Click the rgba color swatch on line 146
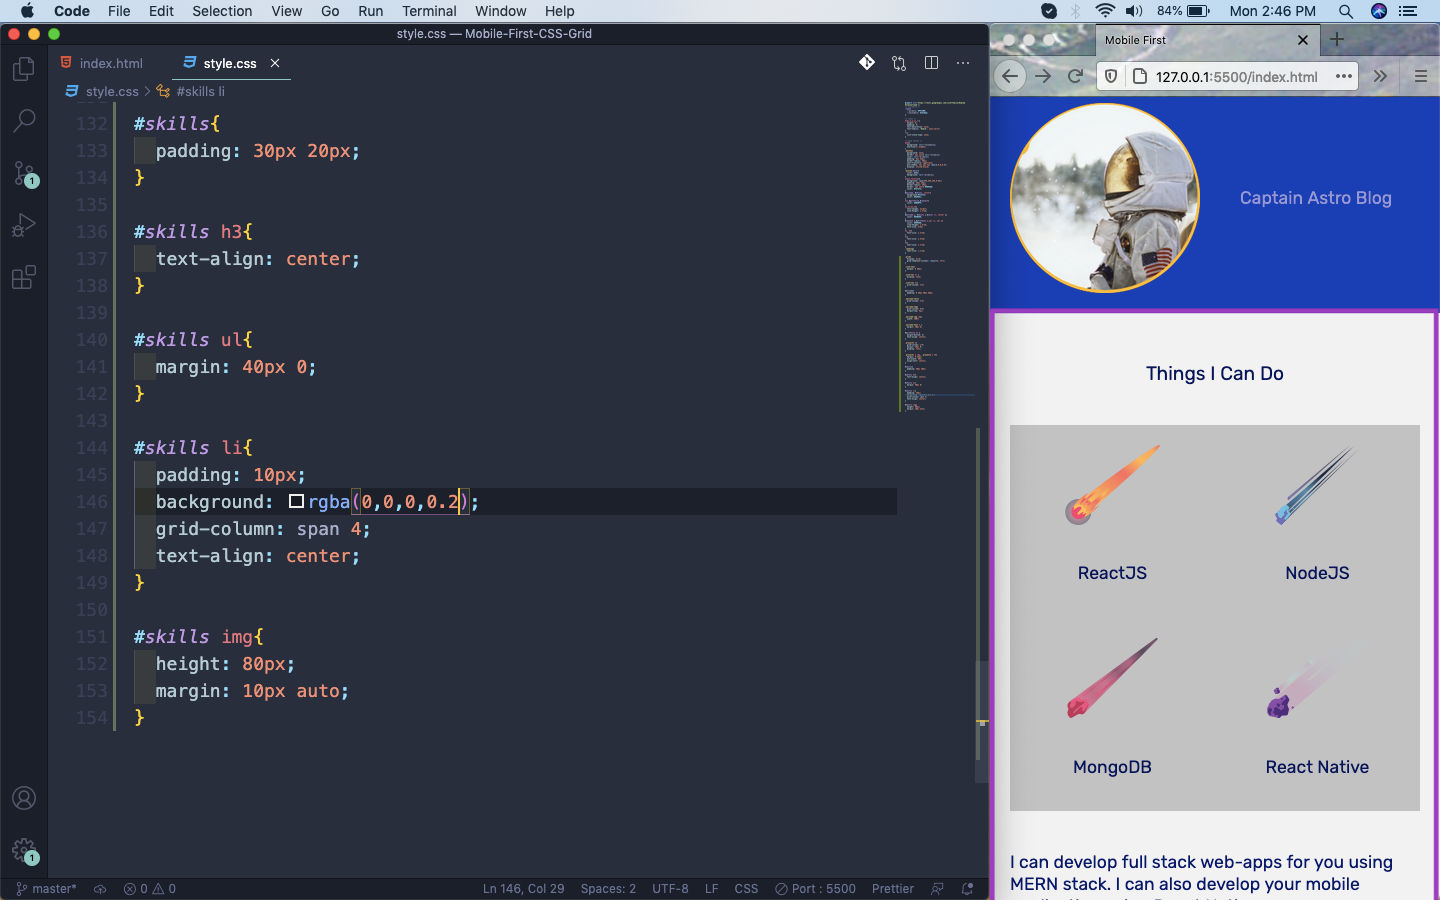 (x=296, y=502)
